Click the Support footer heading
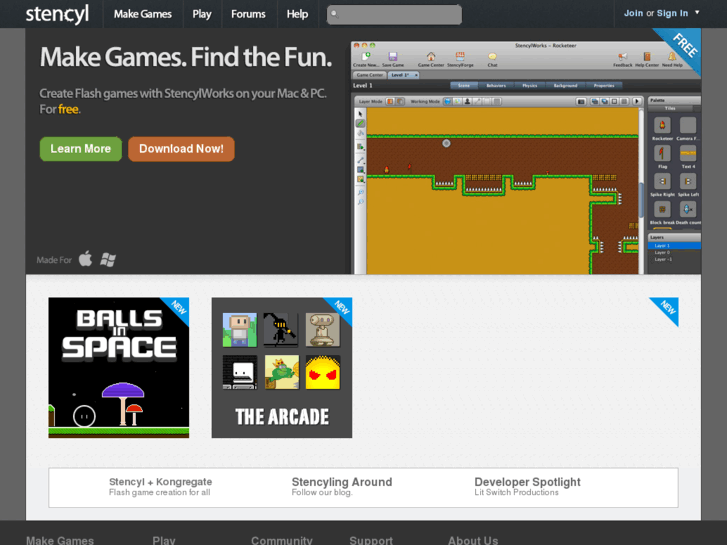The height and width of the screenshot is (545, 727). pyautogui.click(x=371, y=540)
